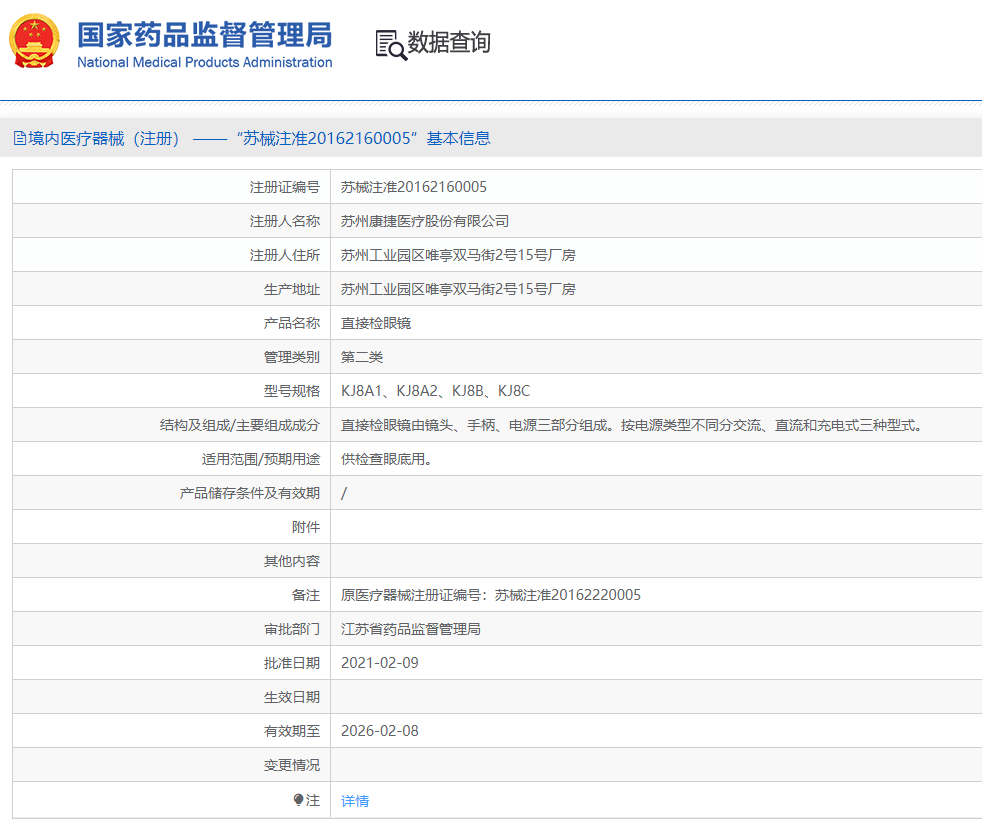Click 供检查眼底用。 intended use value
The height and width of the screenshot is (830, 982).
coord(386,459)
